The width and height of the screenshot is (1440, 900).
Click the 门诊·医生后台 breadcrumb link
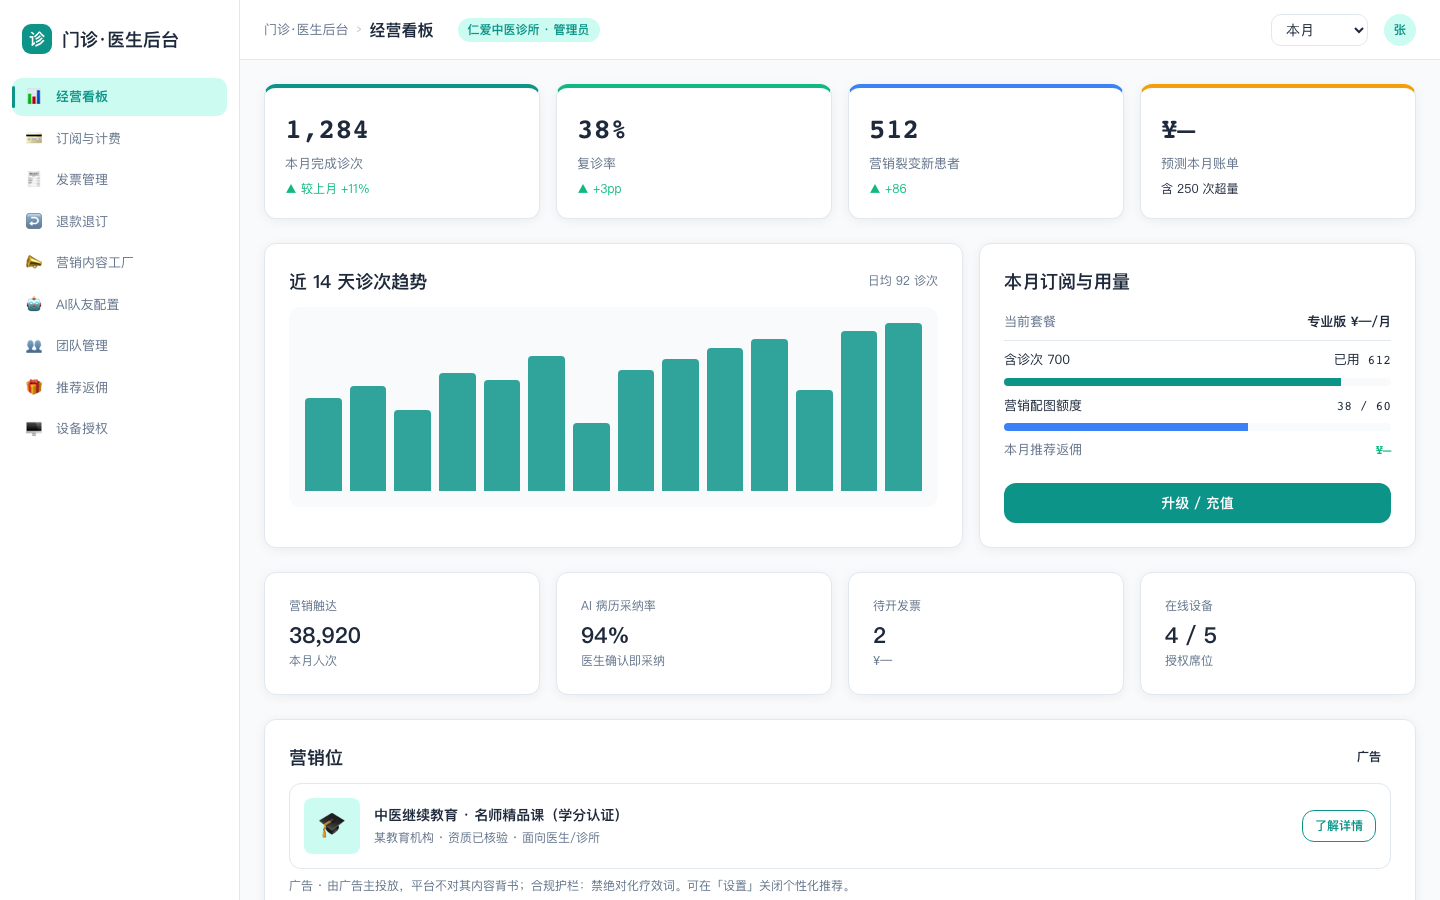click(x=306, y=30)
